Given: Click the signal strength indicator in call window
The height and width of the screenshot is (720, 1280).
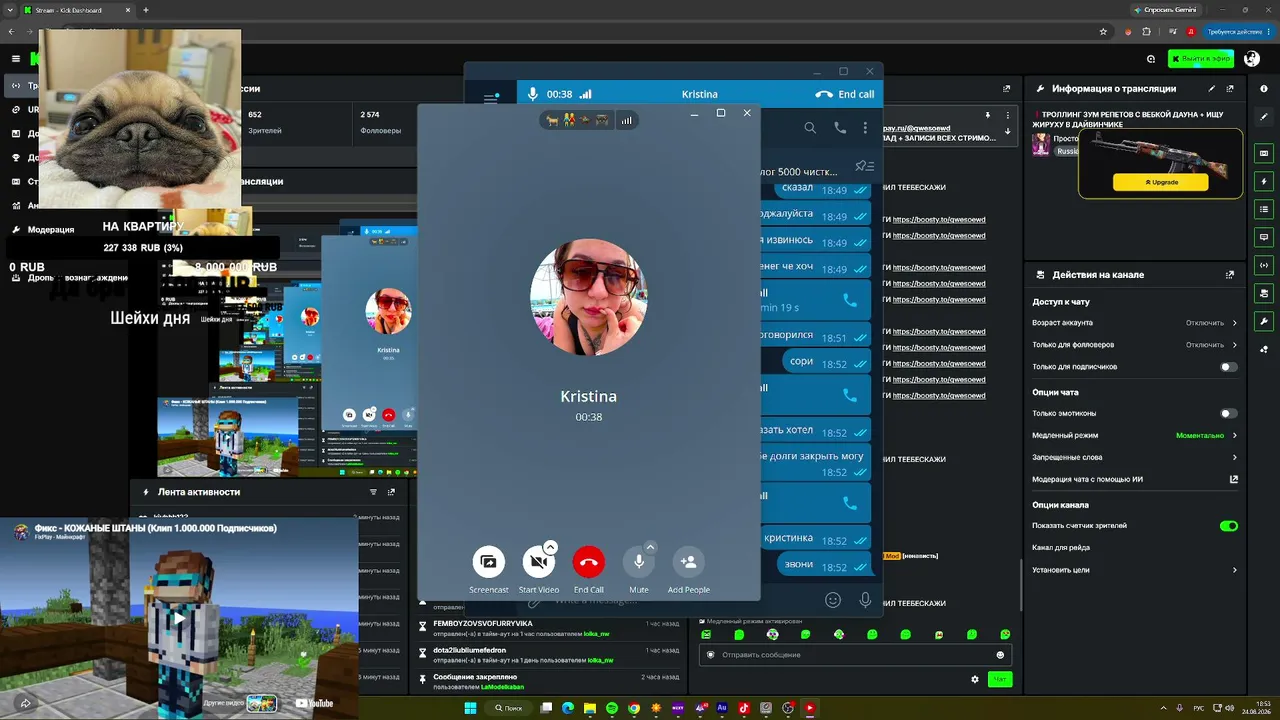Looking at the screenshot, I should coord(626,120).
